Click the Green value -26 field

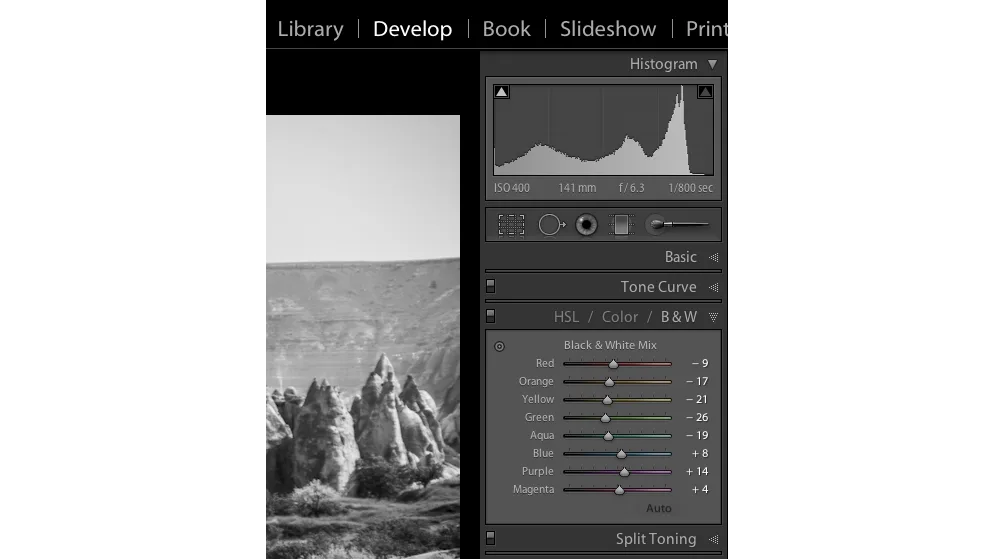697,417
